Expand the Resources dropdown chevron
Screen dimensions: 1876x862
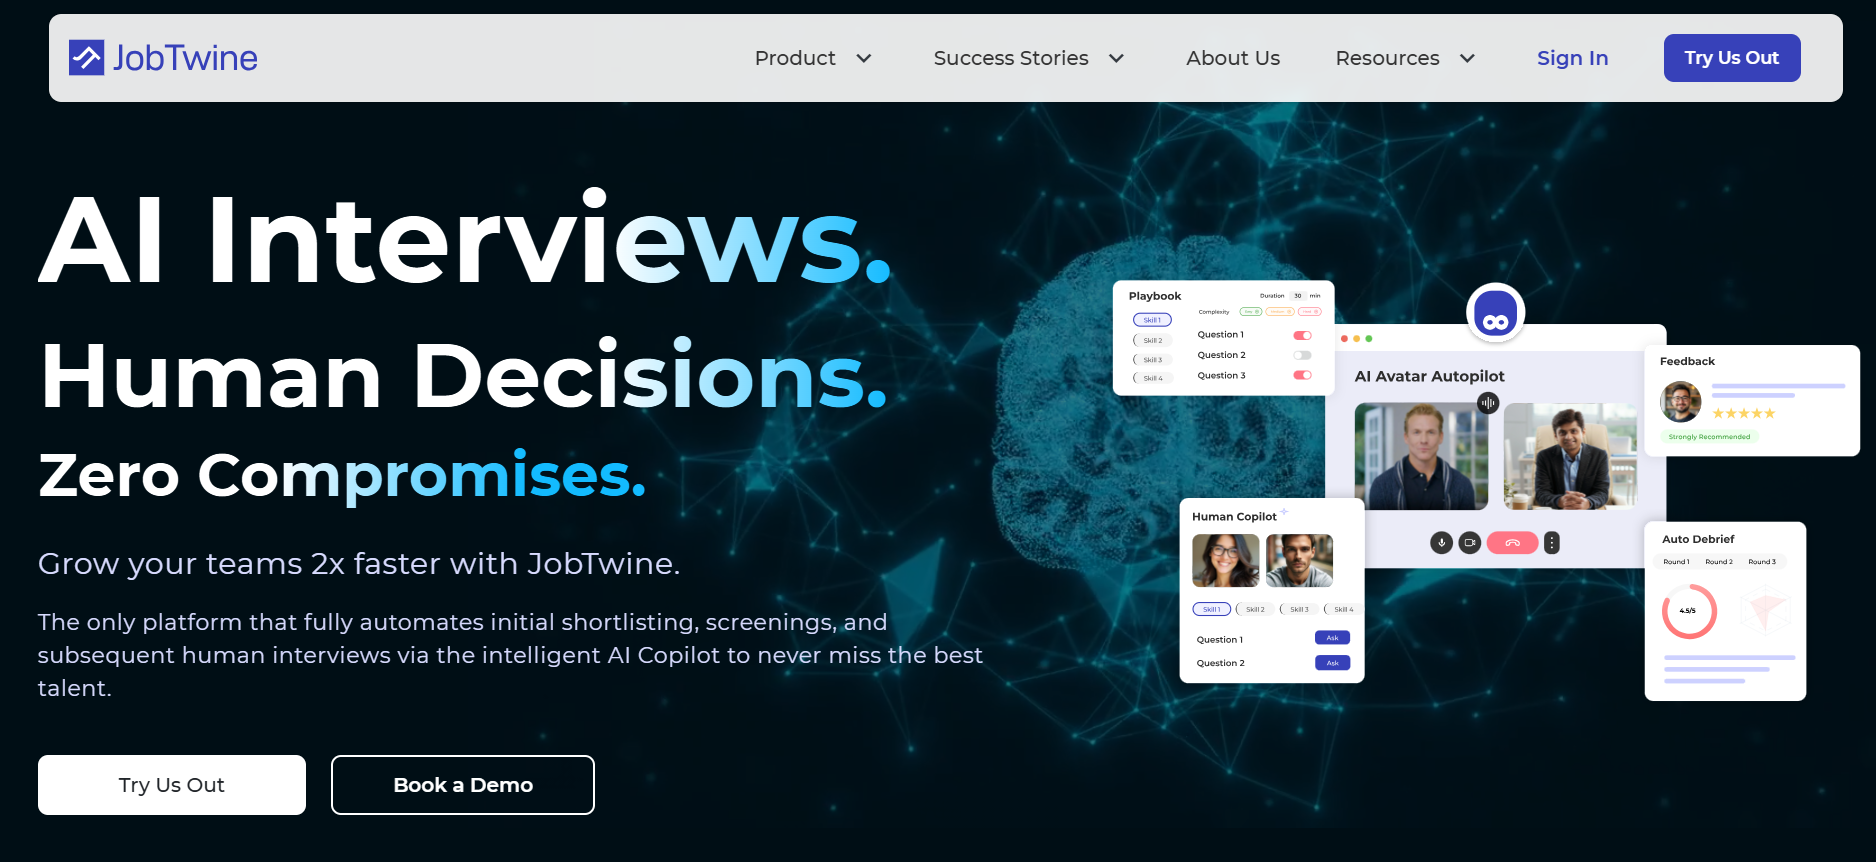[1467, 58]
